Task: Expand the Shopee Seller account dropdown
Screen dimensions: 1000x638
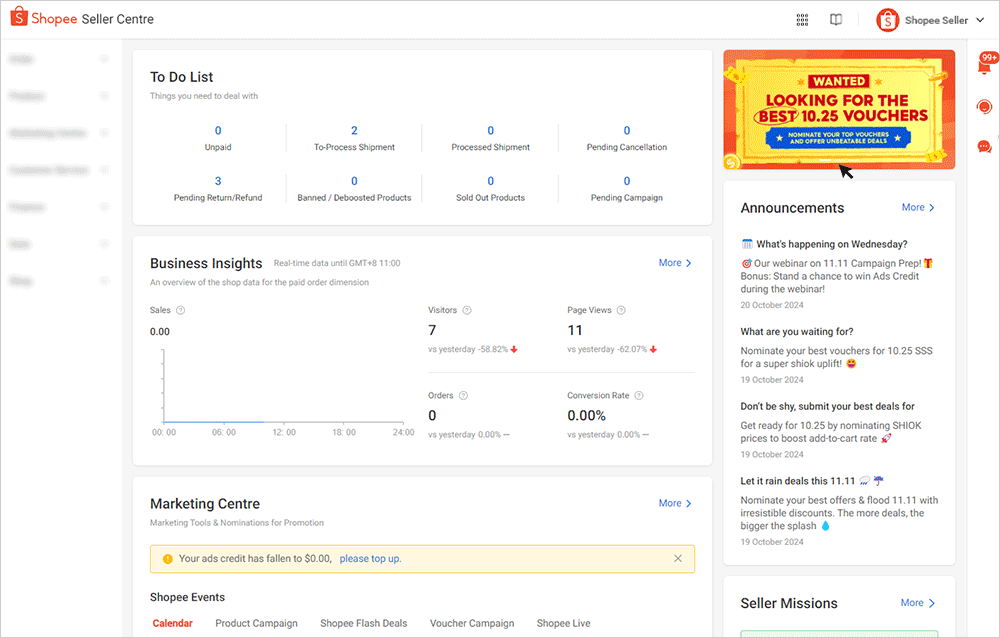Action: [x=978, y=19]
